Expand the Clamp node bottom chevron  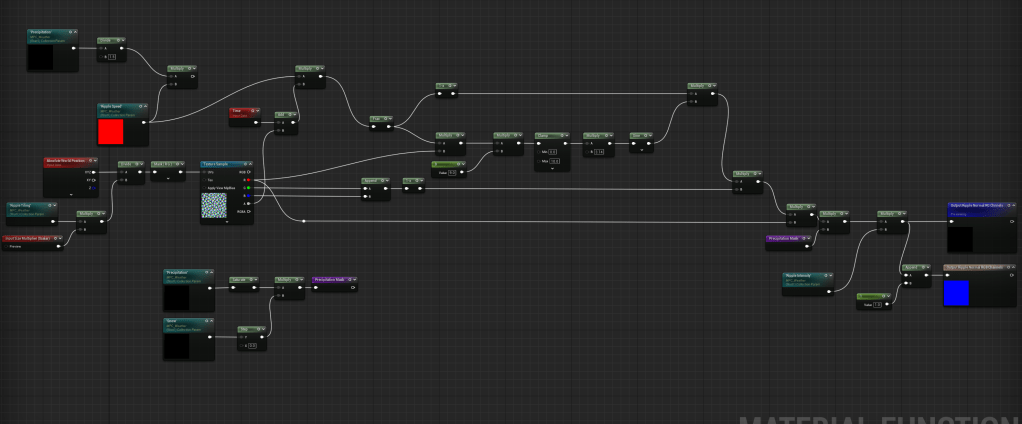click(x=550, y=168)
